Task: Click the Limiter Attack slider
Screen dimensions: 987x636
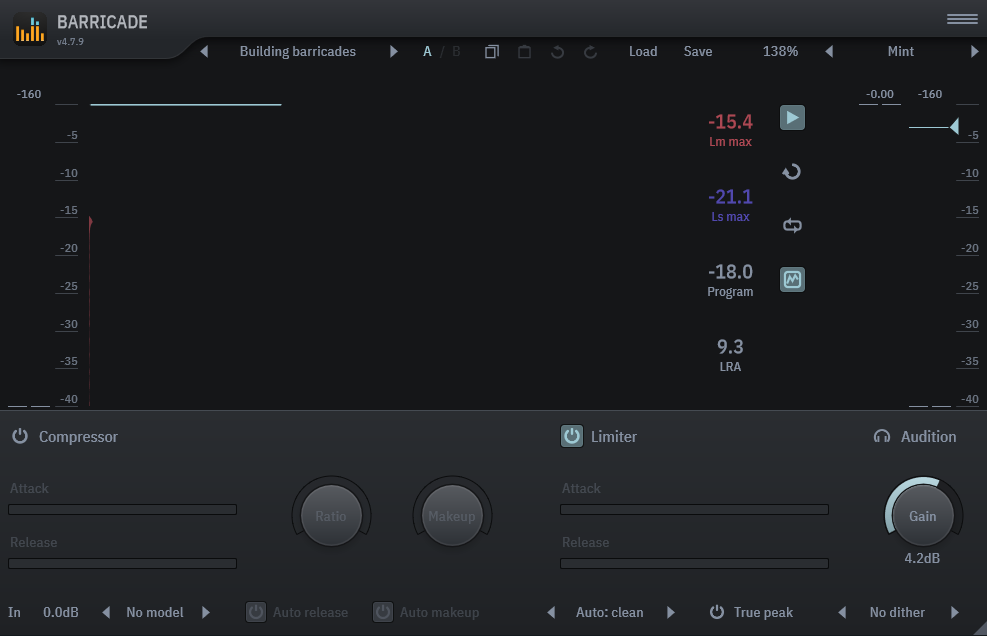Action: pyautogui.click(x=694, y=509)
